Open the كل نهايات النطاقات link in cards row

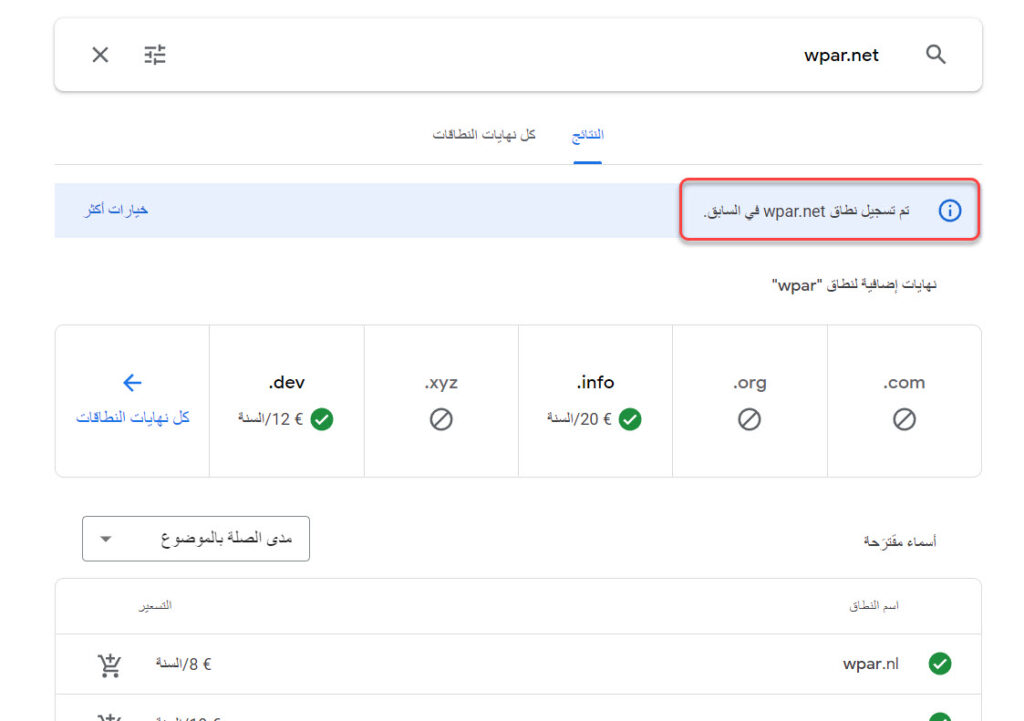pyautogui.click(x=133, y=417)
